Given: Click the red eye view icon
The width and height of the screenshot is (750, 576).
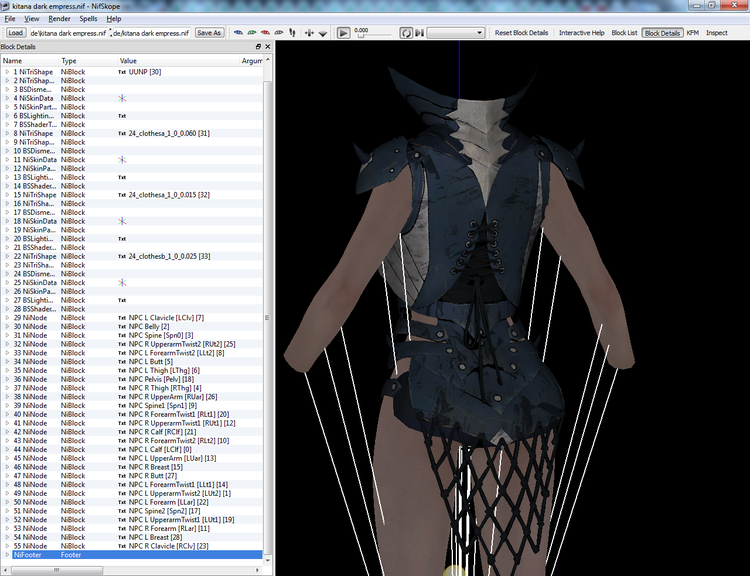Looking at the screenshot, I should (x=265, y=33).
